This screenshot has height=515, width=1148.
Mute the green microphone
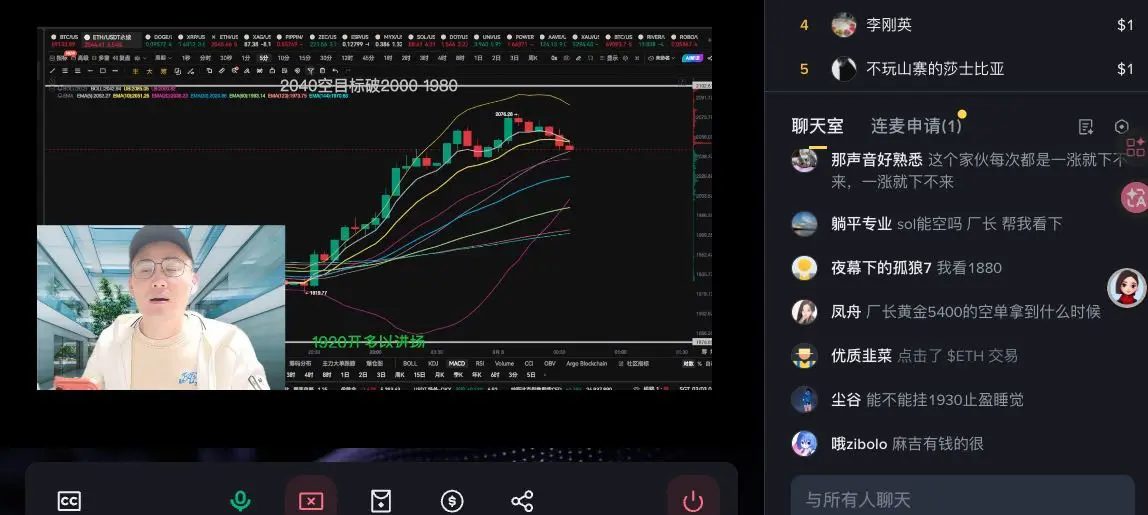[x=240, y=502]
